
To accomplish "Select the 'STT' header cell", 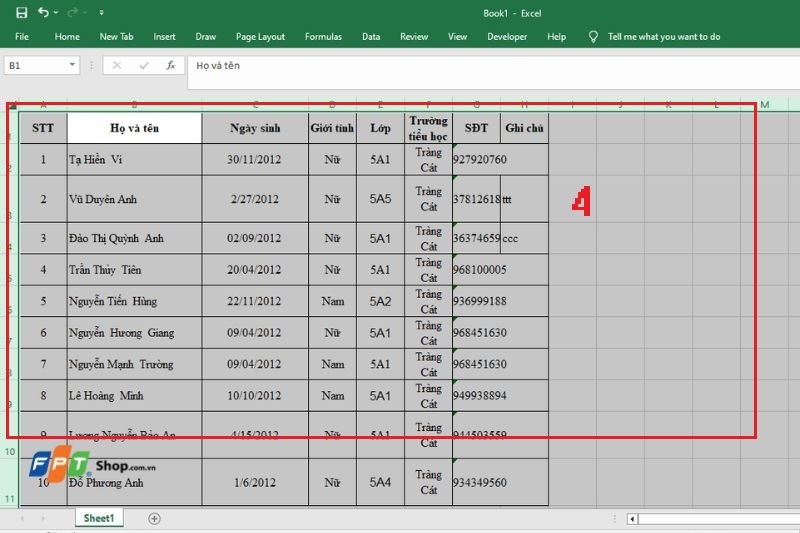I will 43,128.
